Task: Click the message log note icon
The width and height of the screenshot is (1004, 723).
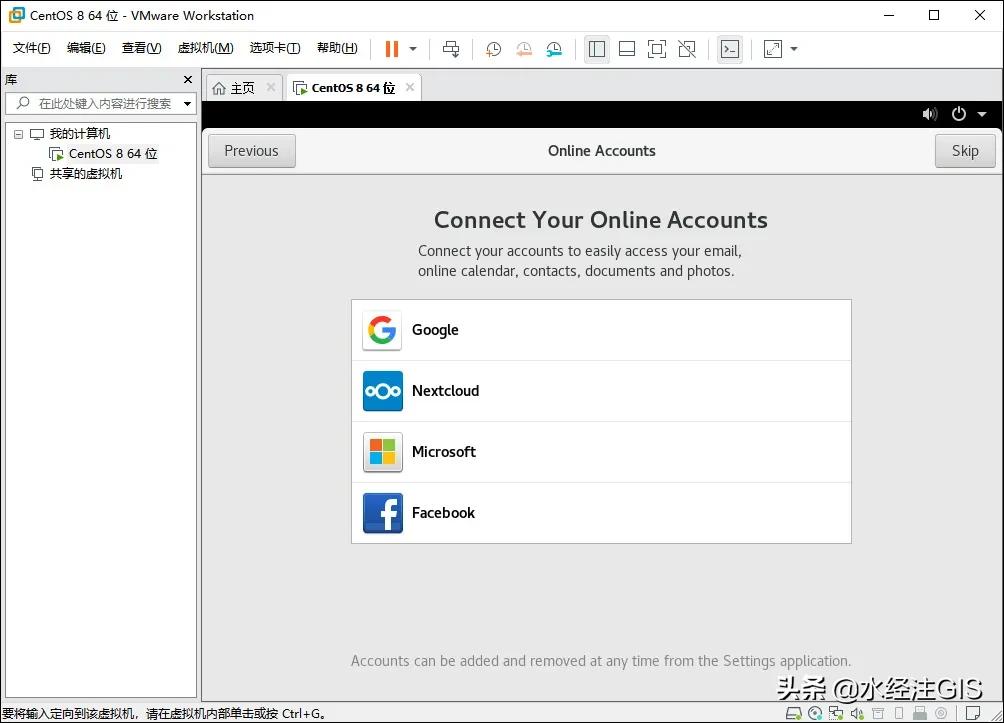Action: pos(973,713)
